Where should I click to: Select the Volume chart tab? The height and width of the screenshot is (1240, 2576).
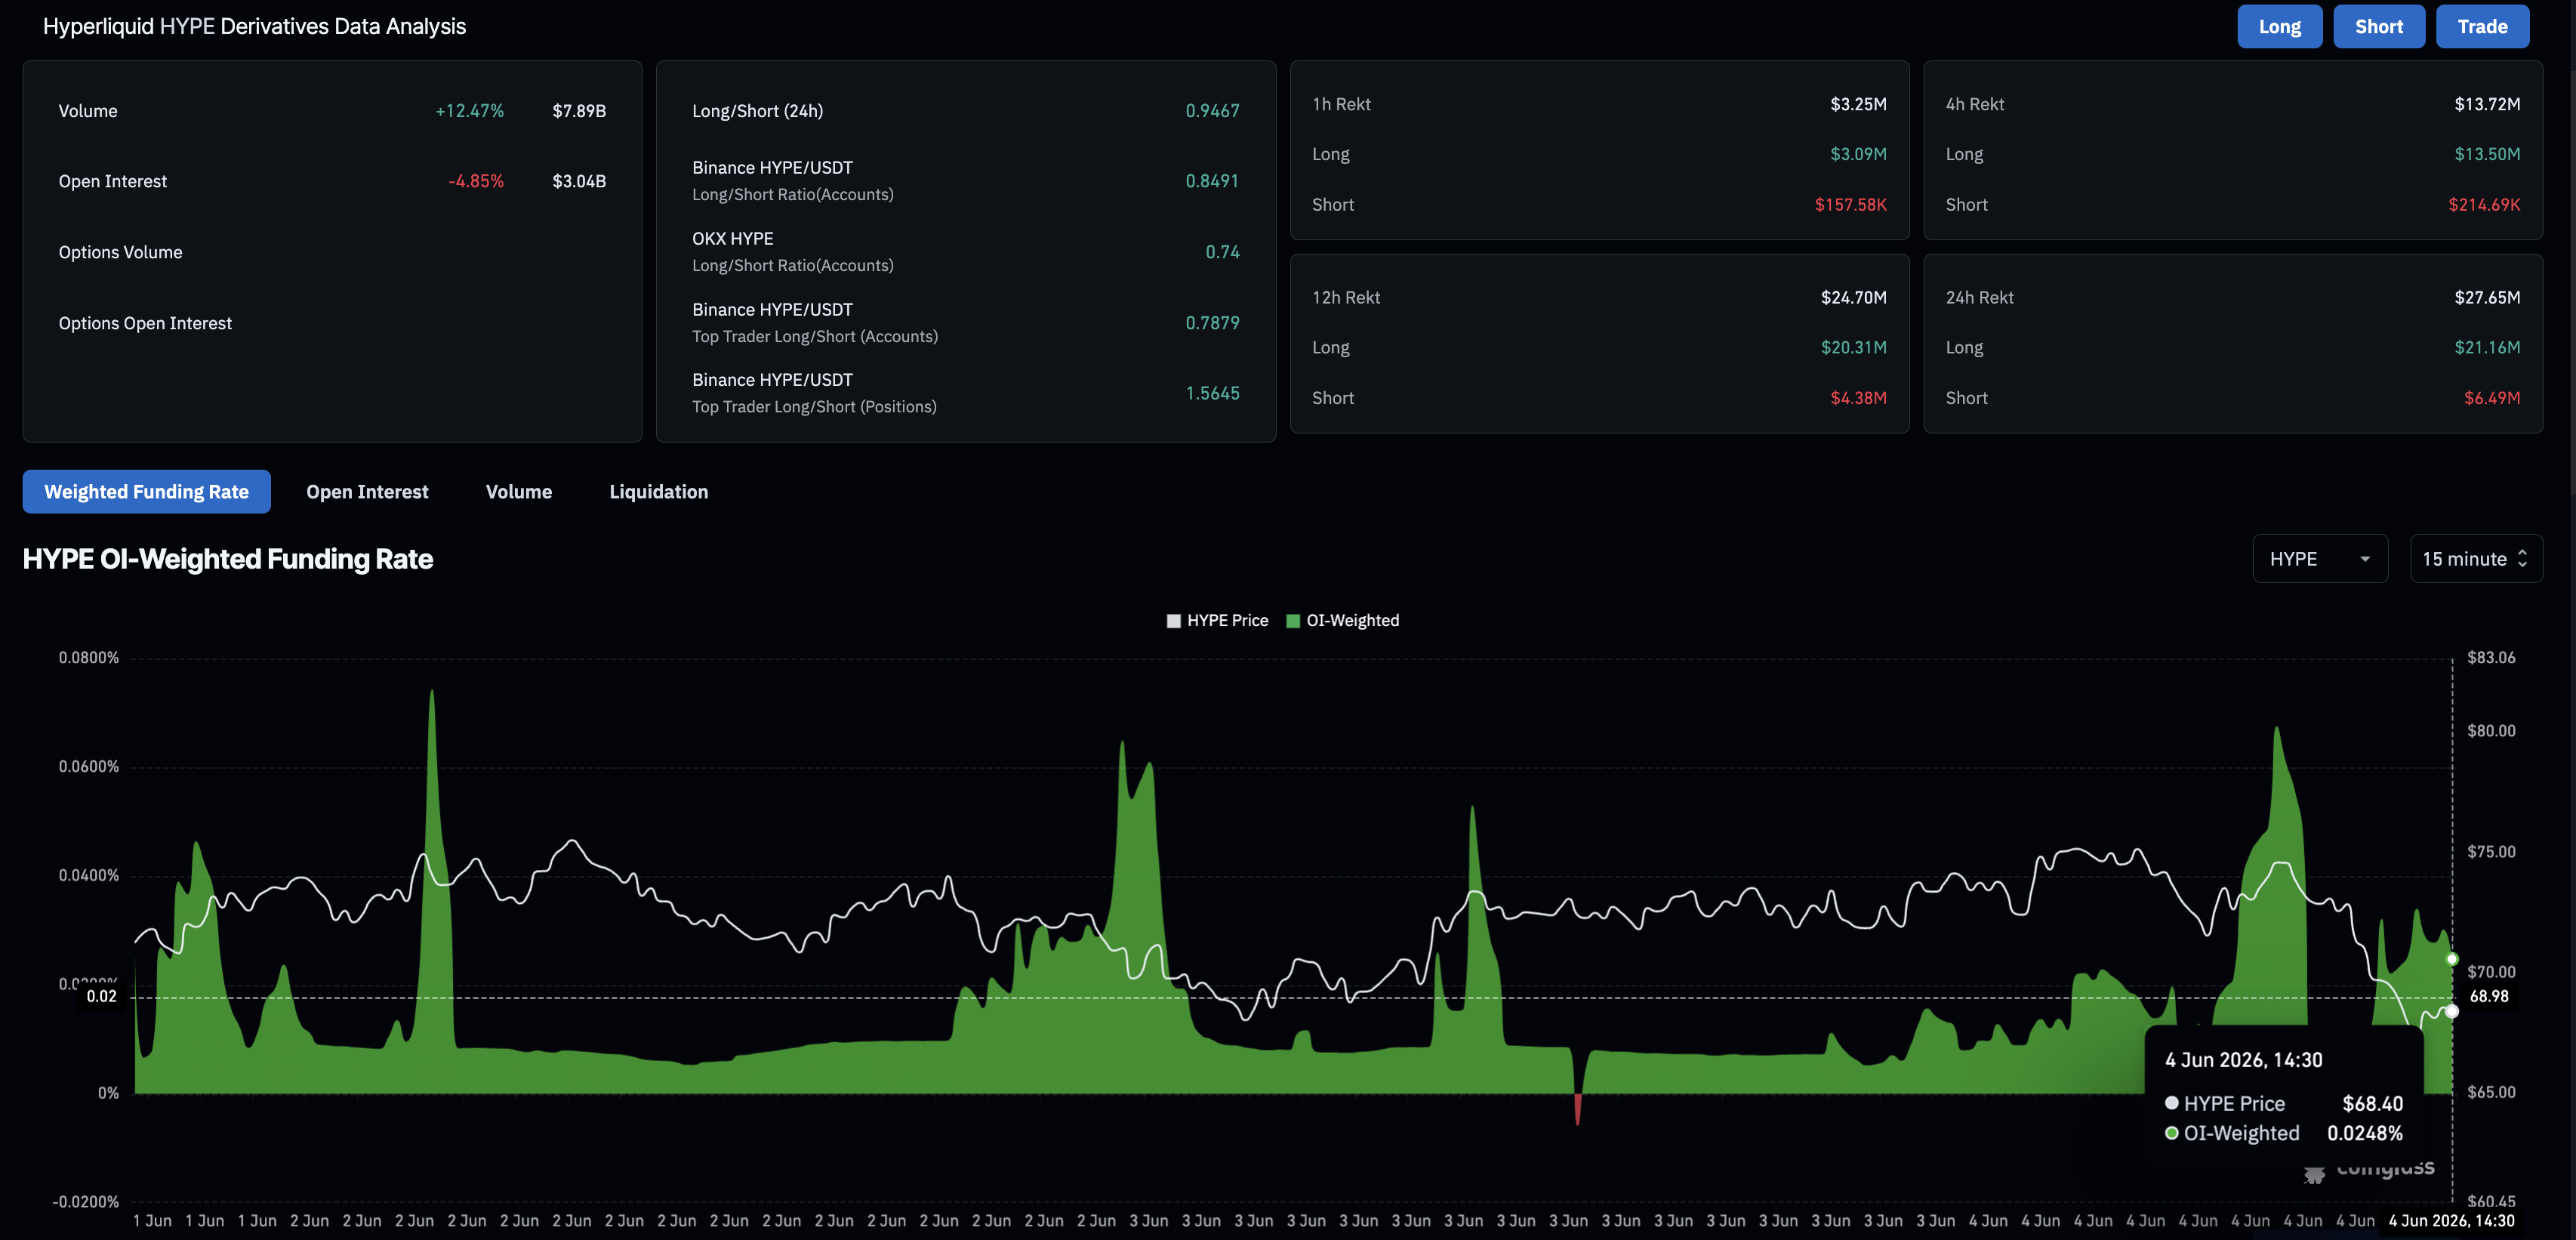point(519,492)
